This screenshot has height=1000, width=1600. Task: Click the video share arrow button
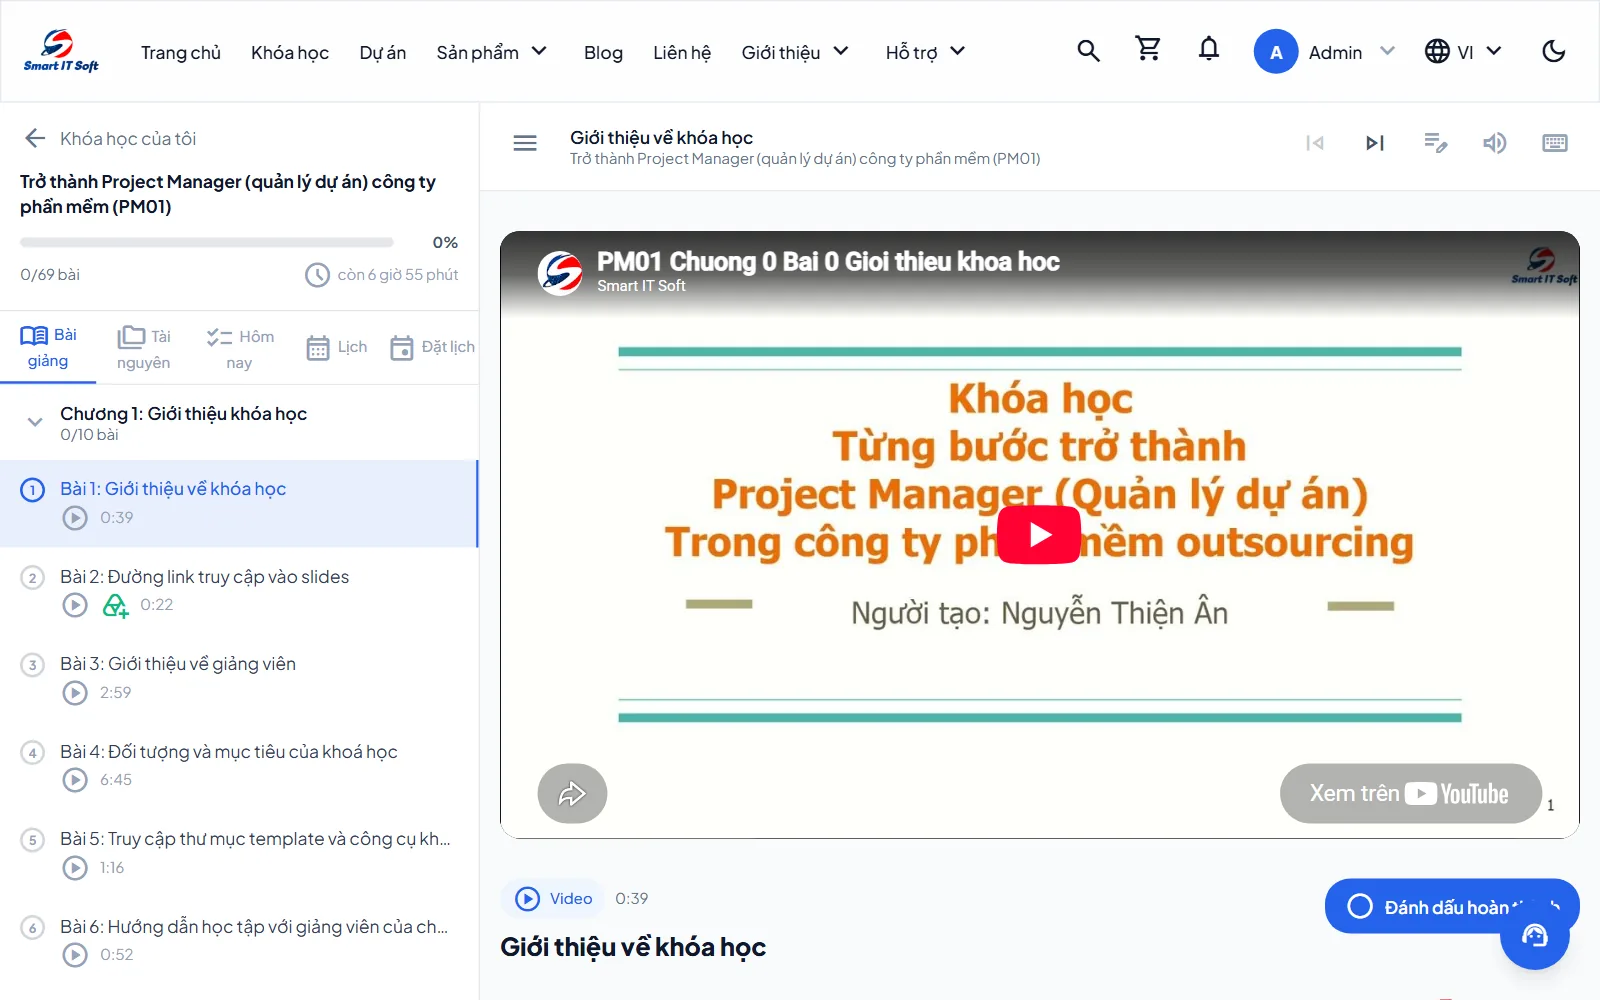(572, 794)
